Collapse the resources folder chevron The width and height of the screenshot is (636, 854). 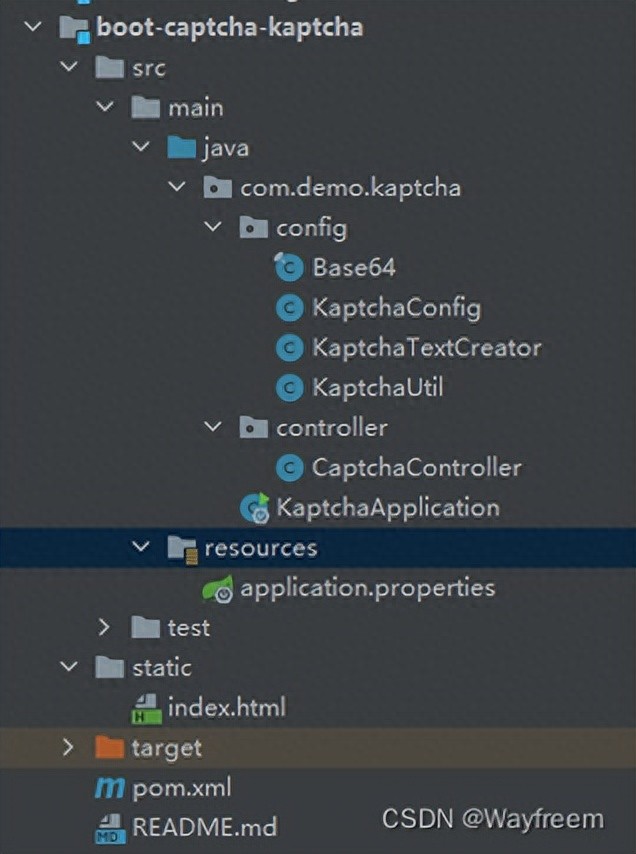pyautogui.click(x=141, y=546)
